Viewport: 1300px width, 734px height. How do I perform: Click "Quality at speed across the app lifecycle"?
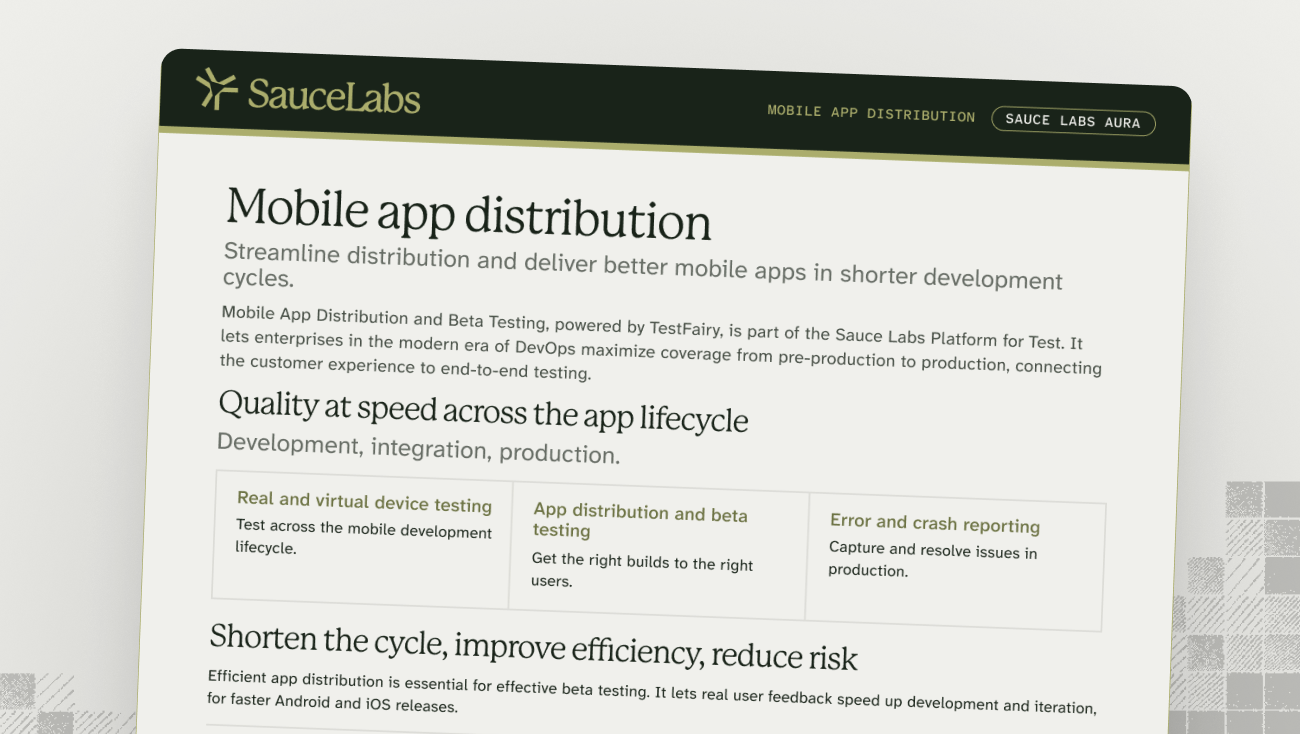pyautogui.click(x=483, y=411)
